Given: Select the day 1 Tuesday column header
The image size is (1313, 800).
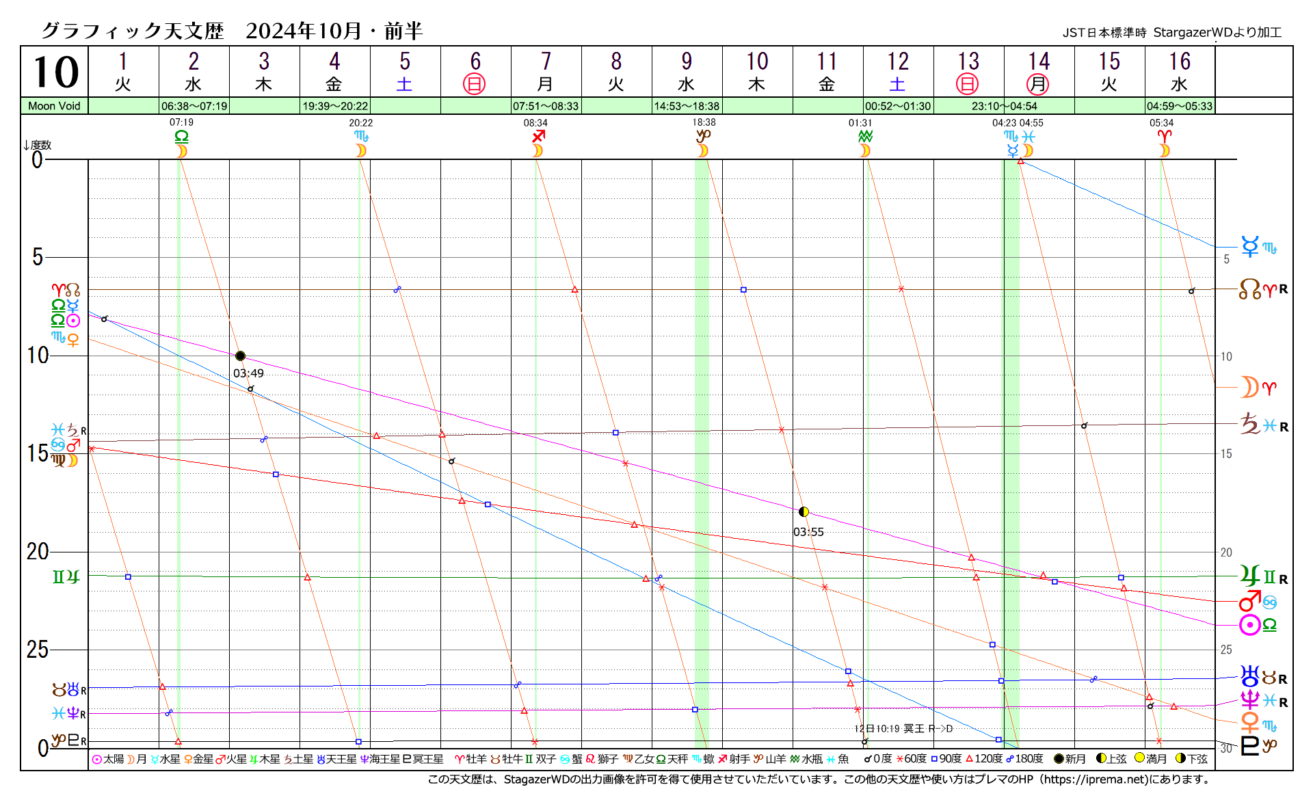Looking at the screenshot, I should click(123, 71).
